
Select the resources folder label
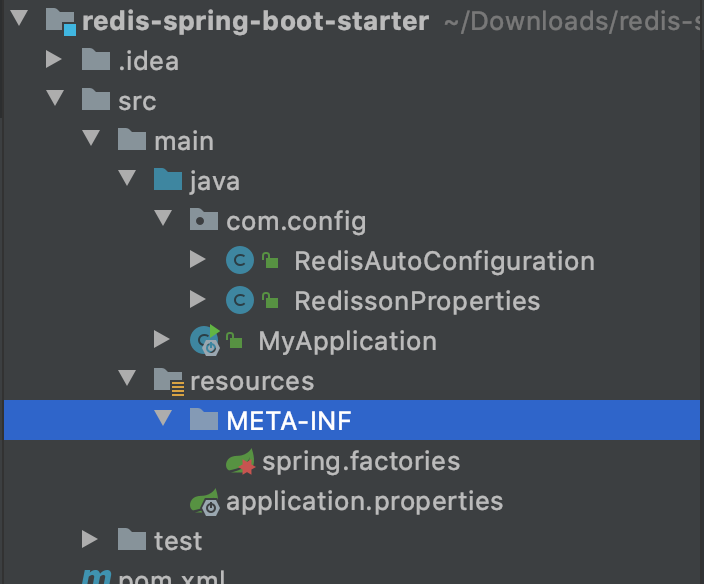click(x=252, y=381)
